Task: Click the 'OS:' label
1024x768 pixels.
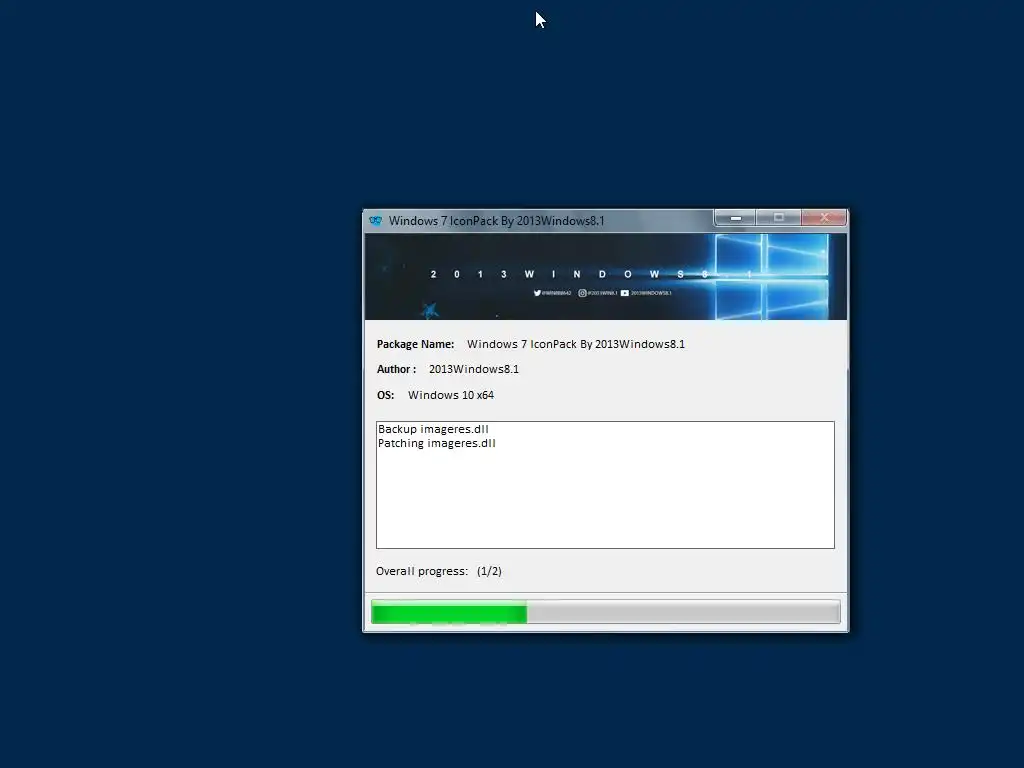Action: click(385, 395)
